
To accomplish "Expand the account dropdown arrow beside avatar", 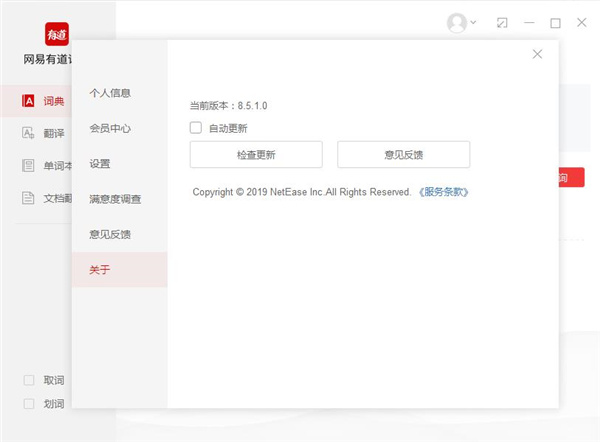I will pyautogui.click(x=473, y=22).
